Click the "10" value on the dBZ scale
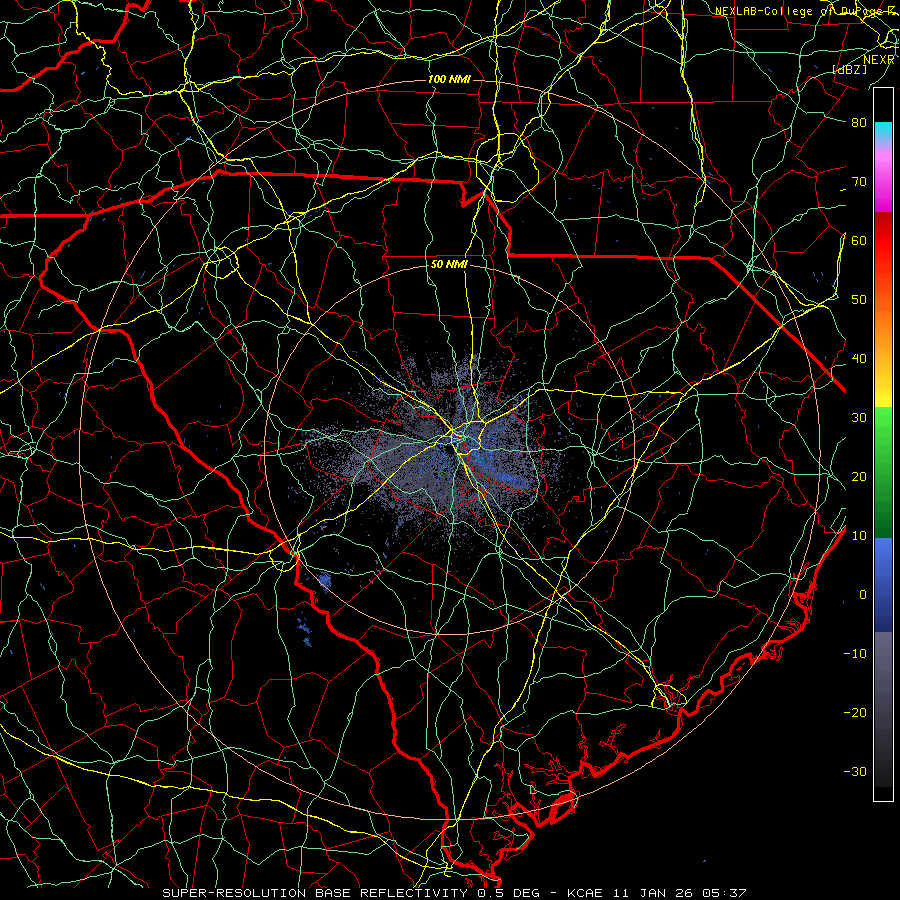This screenshot has height=900, width=900. pos(859,536)
